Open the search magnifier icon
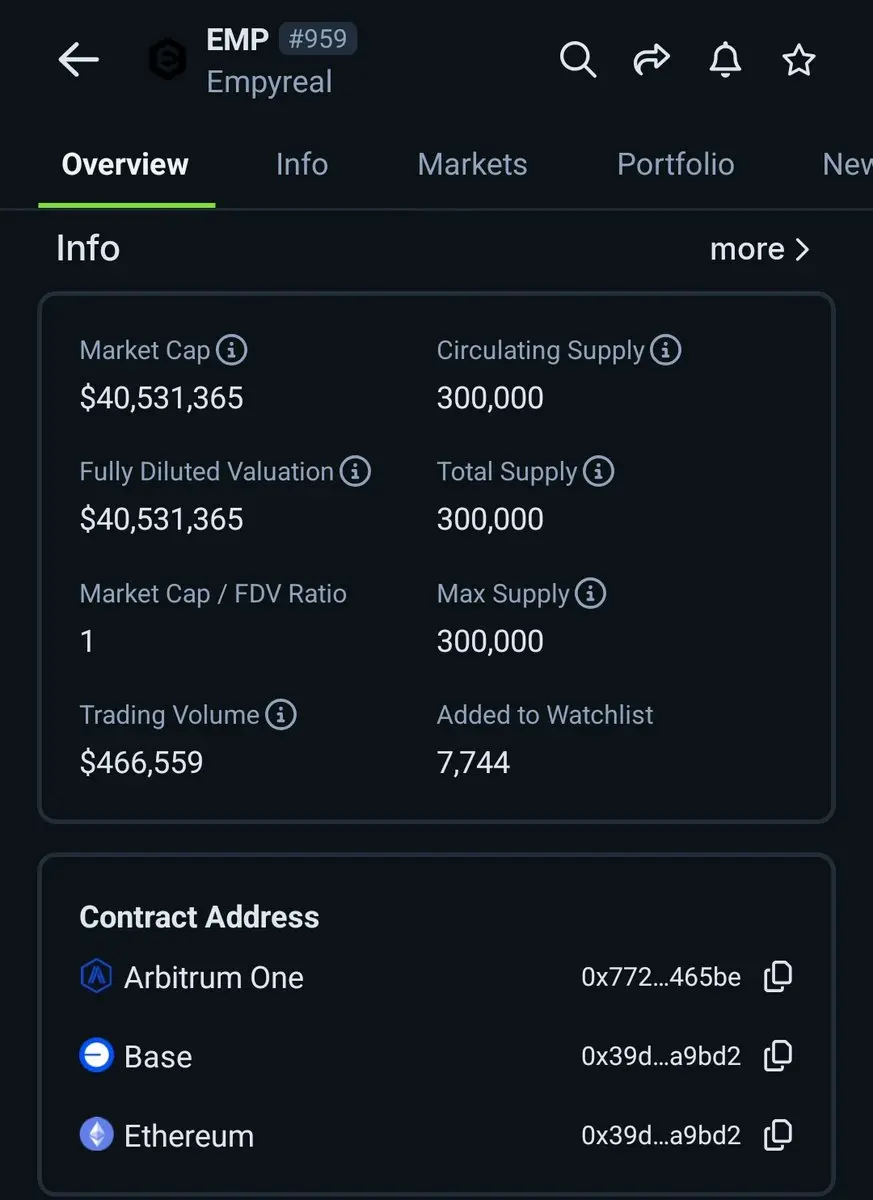The image size is (873, 1200). [577, 60]
